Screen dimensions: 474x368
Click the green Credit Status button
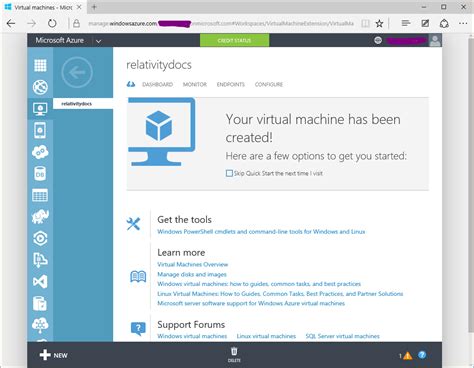(x=234, y=40)
